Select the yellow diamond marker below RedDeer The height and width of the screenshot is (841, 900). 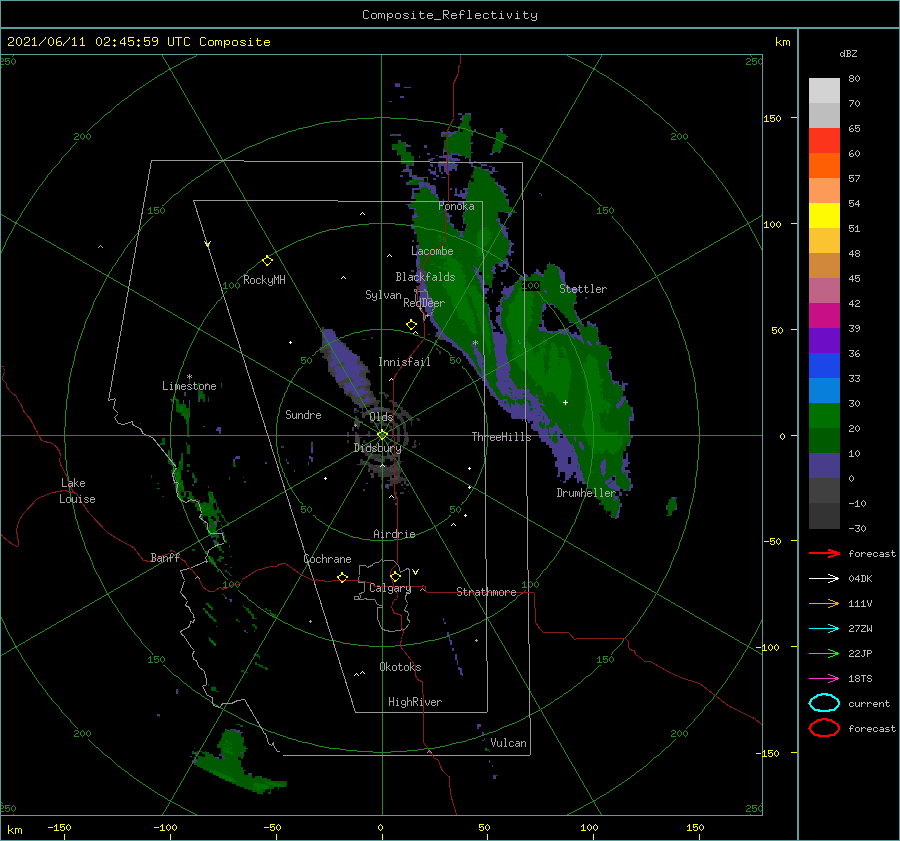pos(411,325)
